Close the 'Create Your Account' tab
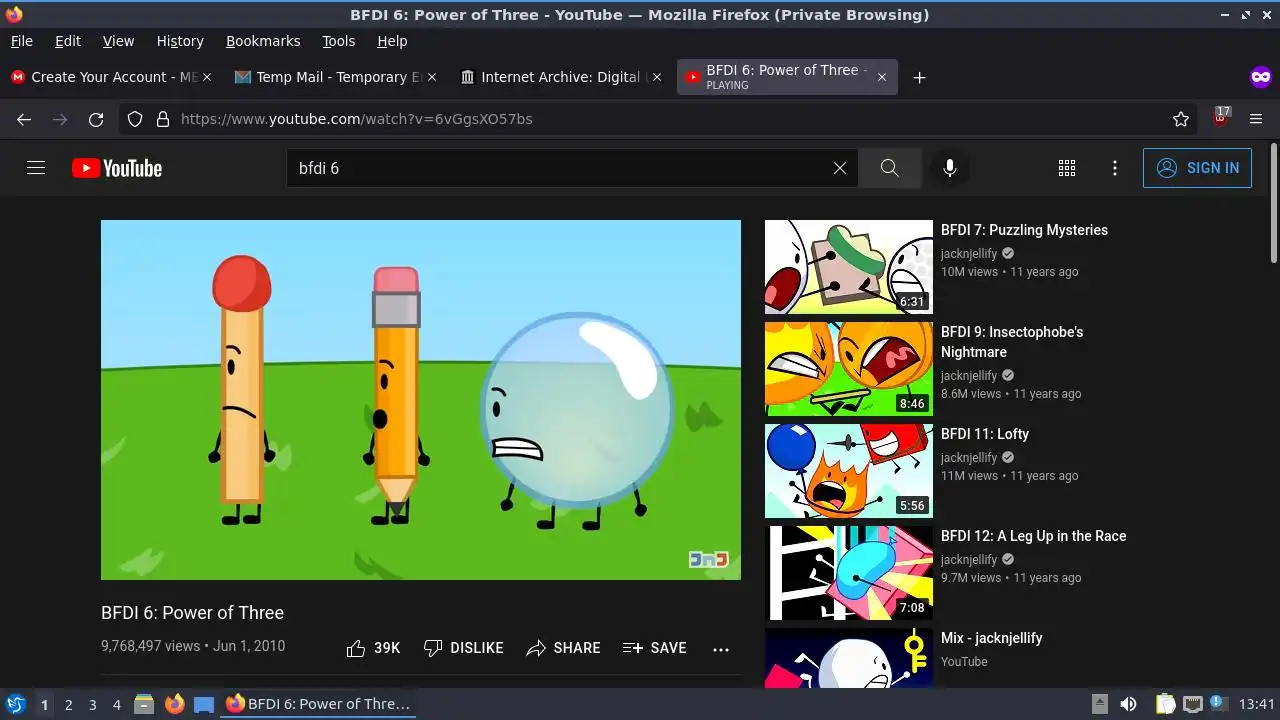 (x=207, y=77)
